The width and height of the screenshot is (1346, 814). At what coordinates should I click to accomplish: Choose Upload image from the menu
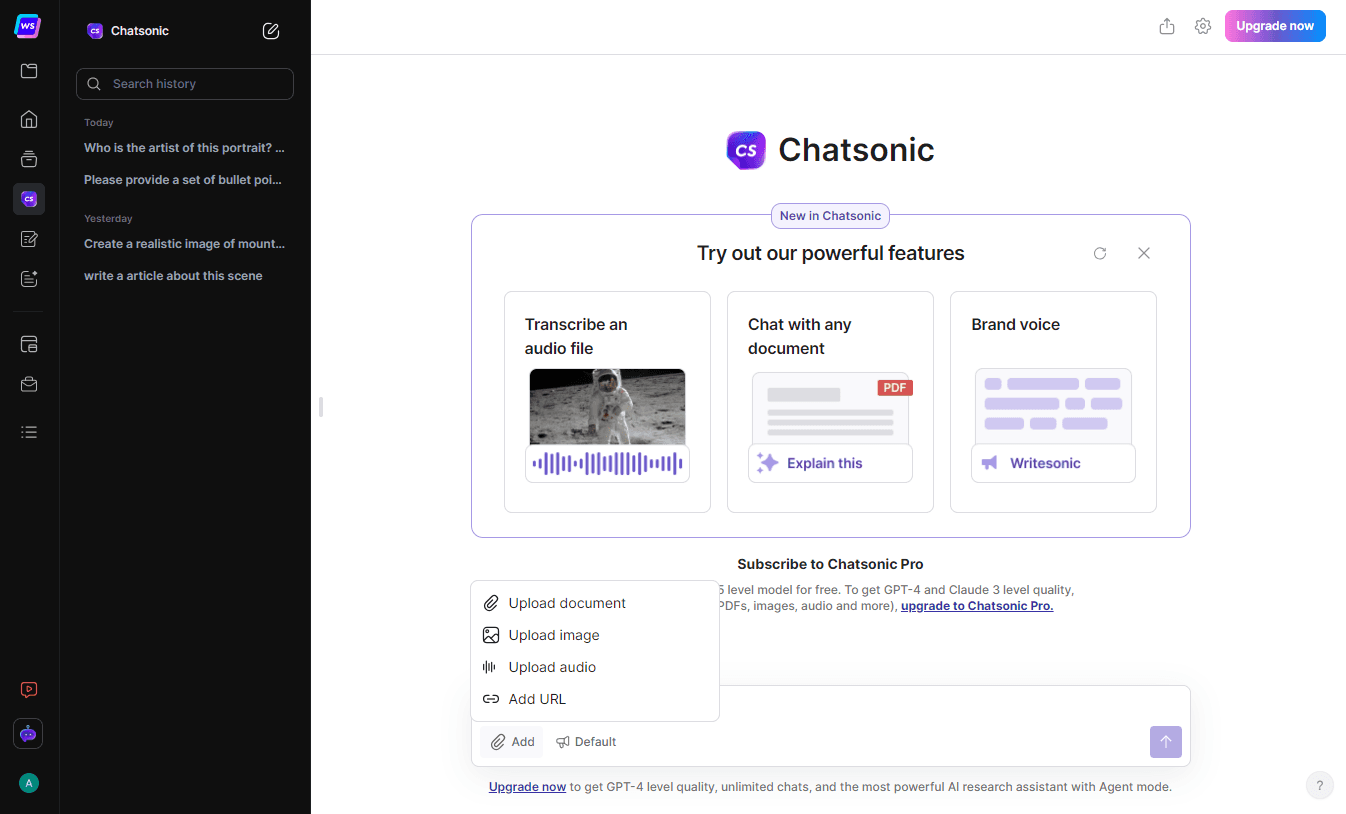click(x=554, y=635)
